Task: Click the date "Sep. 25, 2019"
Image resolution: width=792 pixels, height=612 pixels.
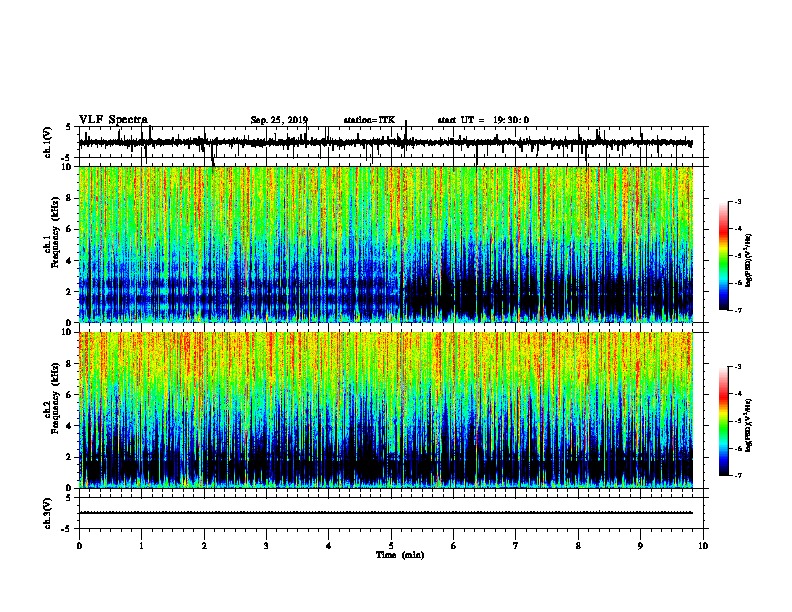Action: (279, 120)
